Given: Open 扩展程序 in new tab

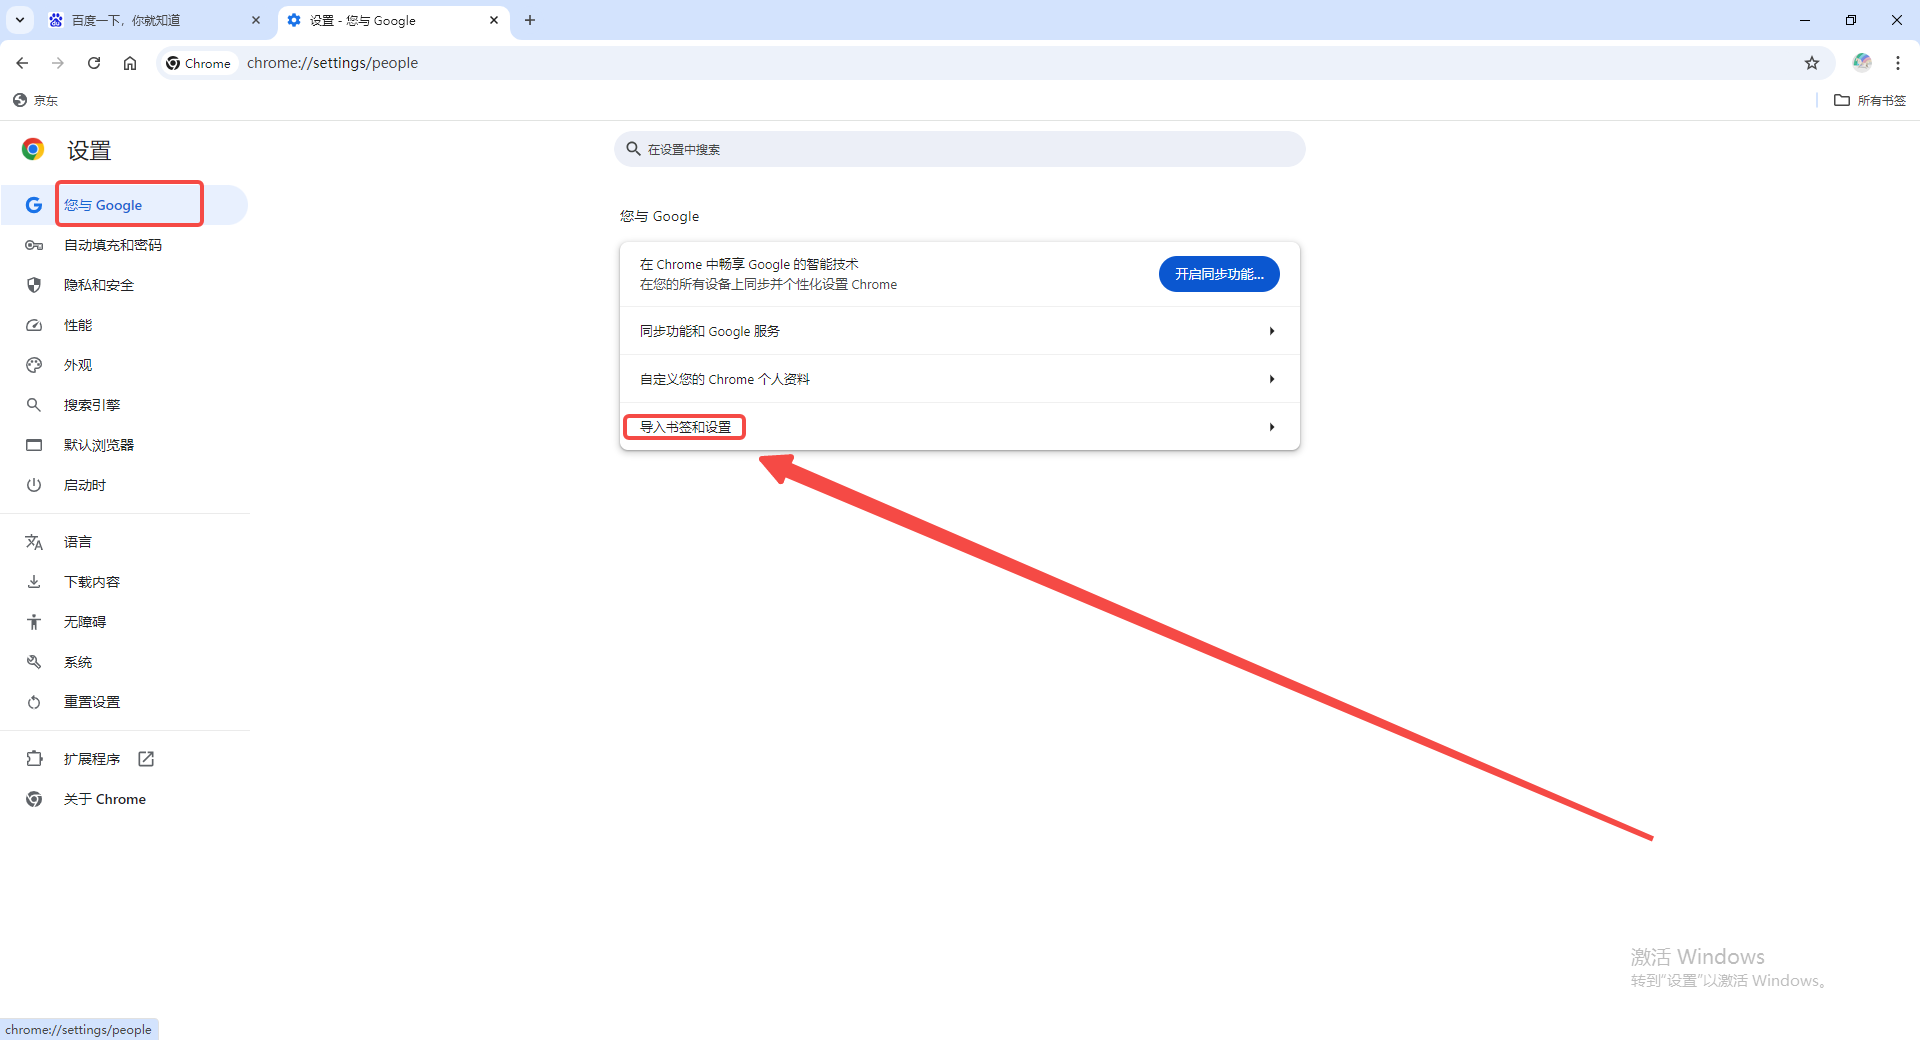Looking at the screenshot, I should point(125,759).
